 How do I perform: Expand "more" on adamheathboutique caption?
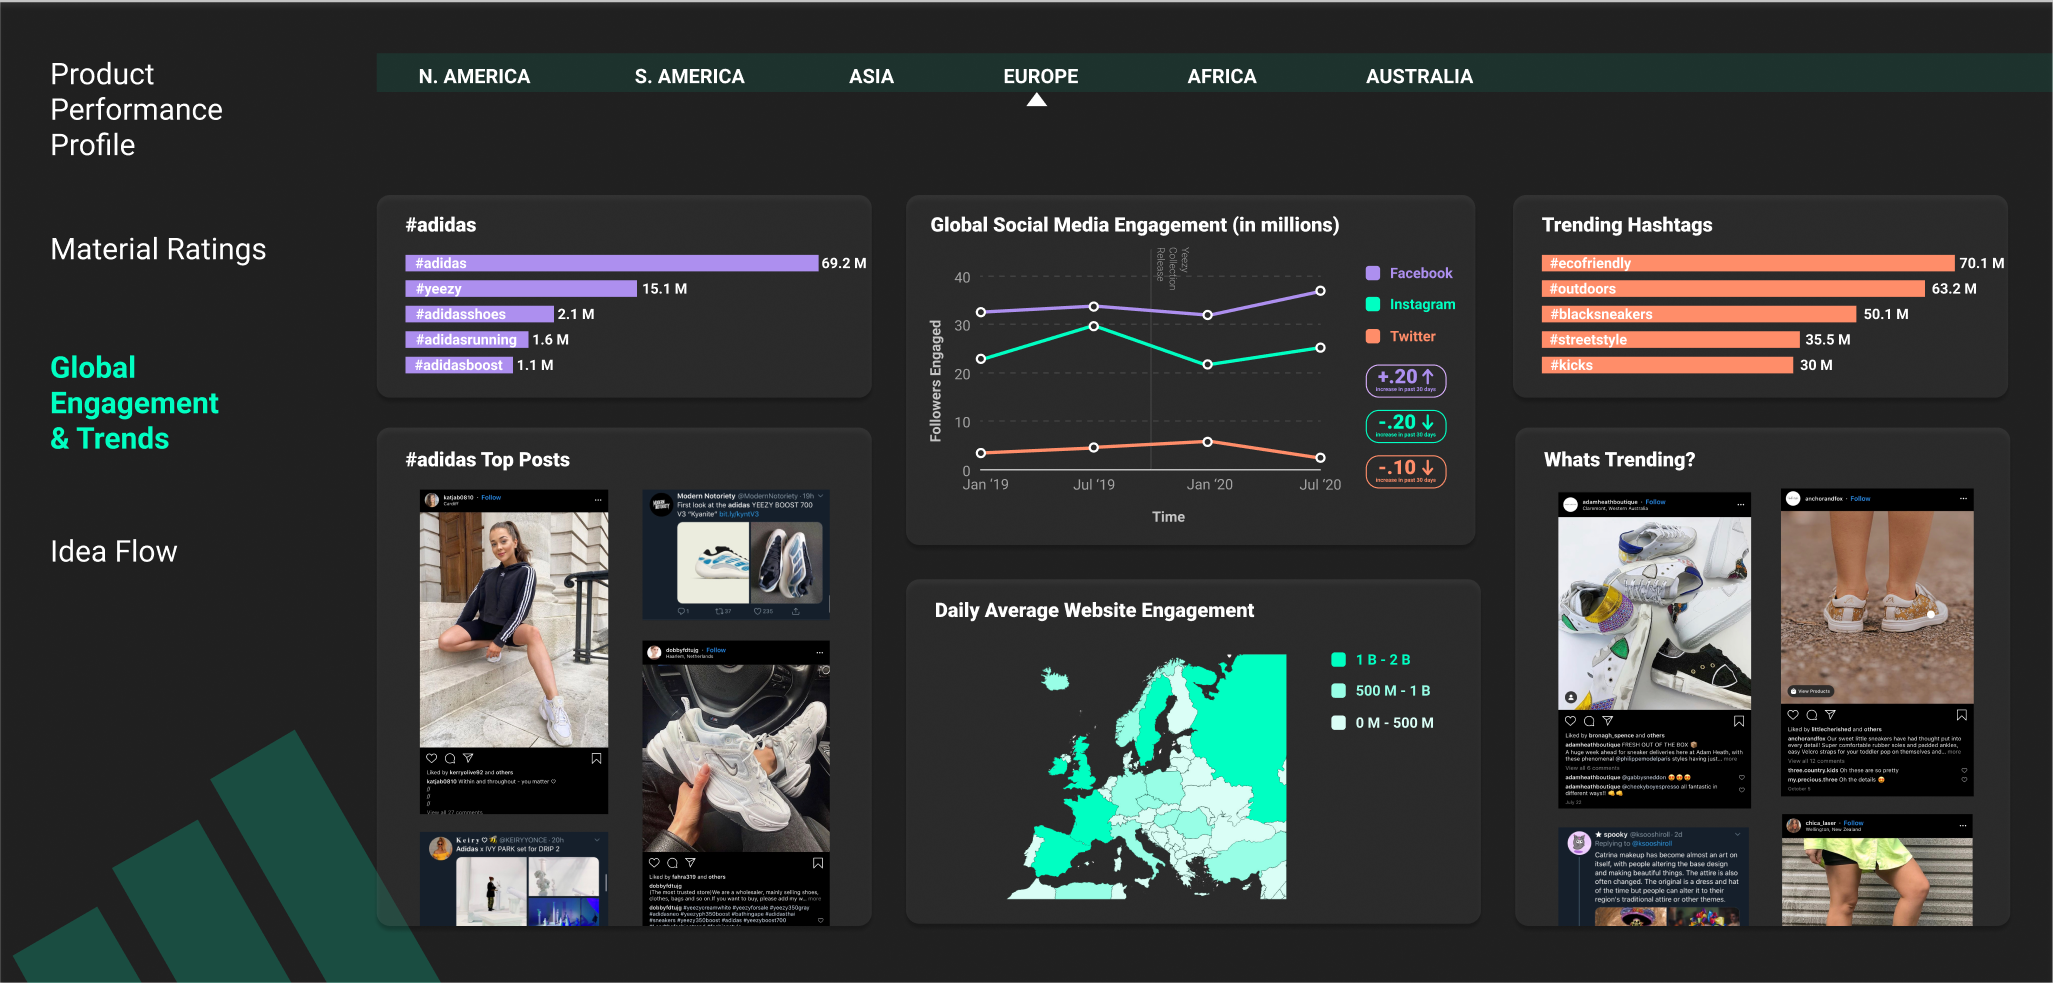(x=1731, y=759)
